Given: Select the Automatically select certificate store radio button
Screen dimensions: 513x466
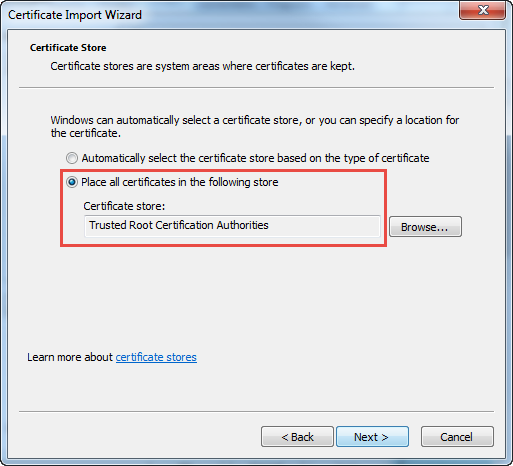Looking at the screenshot, I should [x=72, y=158].
